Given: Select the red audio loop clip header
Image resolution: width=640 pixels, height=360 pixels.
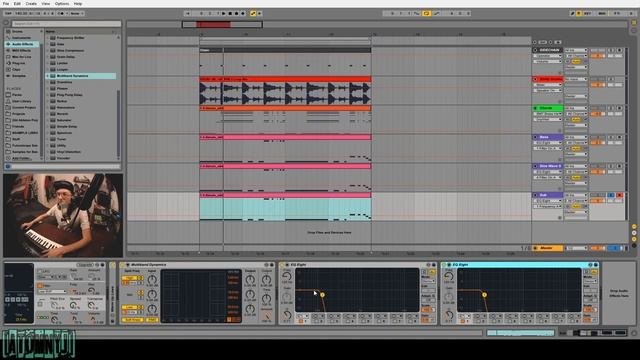Looking at the screenshot, I should [x=285, y=79].
